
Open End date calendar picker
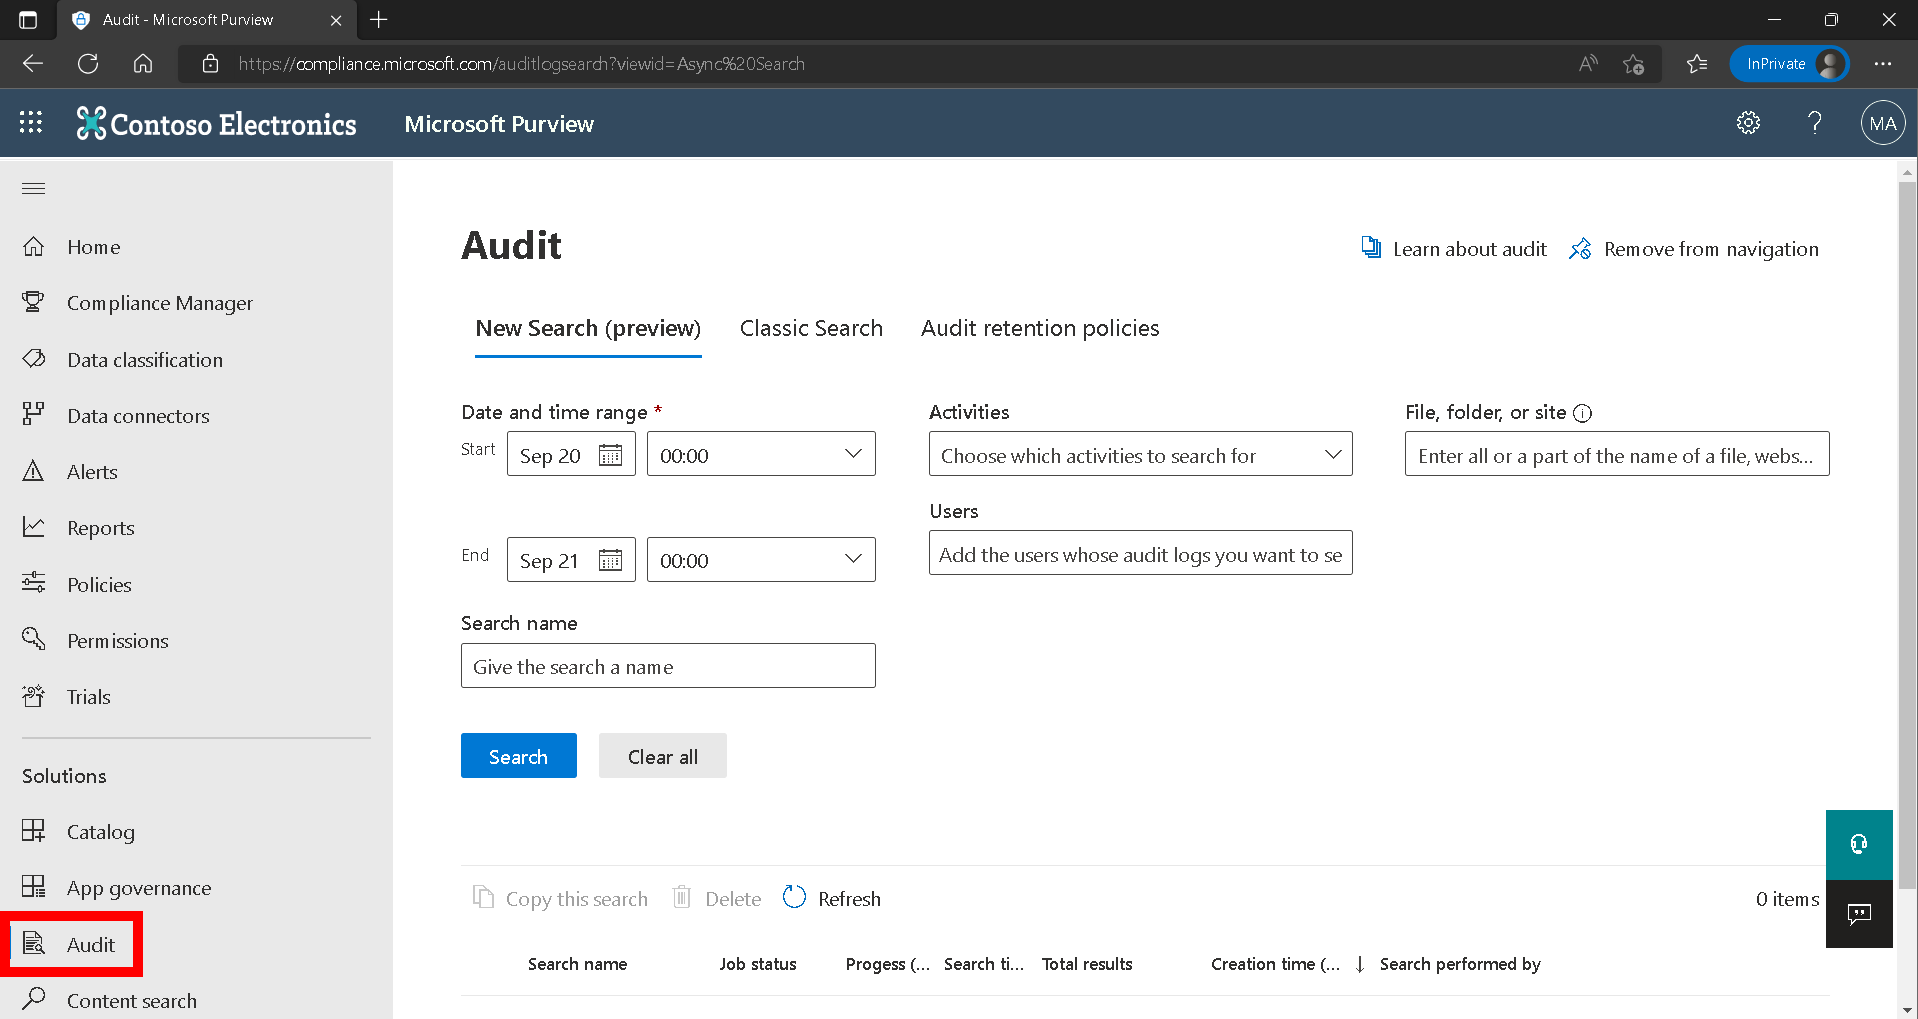point(610,560)
